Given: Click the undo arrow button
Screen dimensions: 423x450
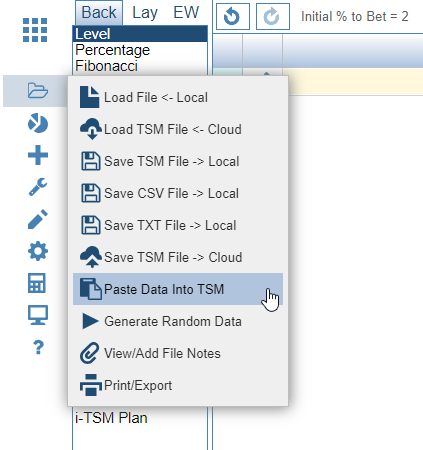Looking at the screenshot, I should point(233,16).
